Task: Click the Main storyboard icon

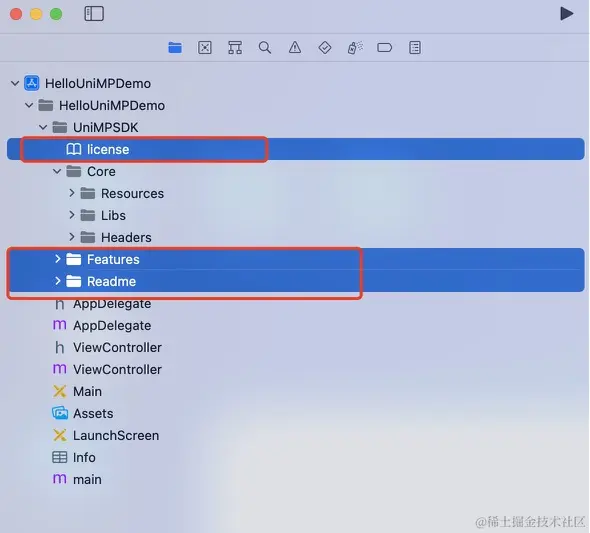Action: 59,391
